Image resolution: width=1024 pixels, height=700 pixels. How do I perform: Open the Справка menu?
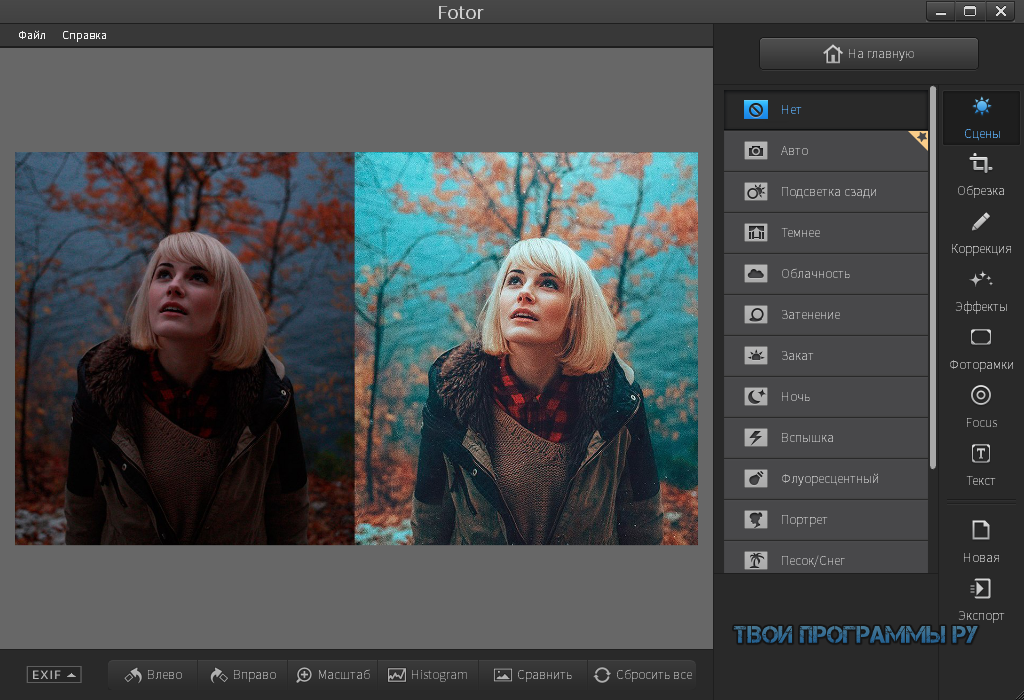(x=84, y=35)
